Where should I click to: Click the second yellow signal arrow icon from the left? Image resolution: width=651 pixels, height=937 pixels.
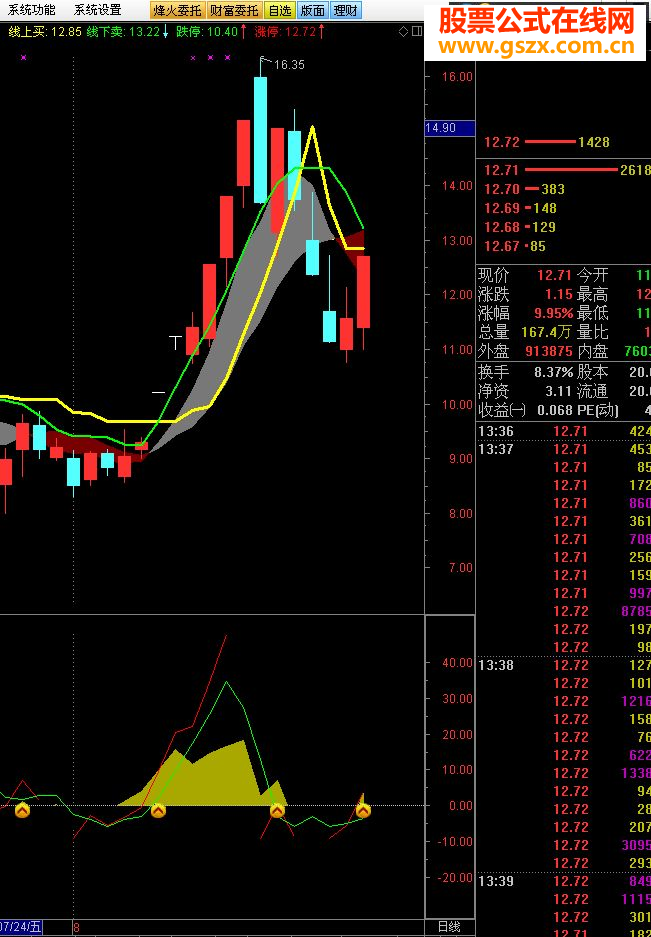click(158, 810)
